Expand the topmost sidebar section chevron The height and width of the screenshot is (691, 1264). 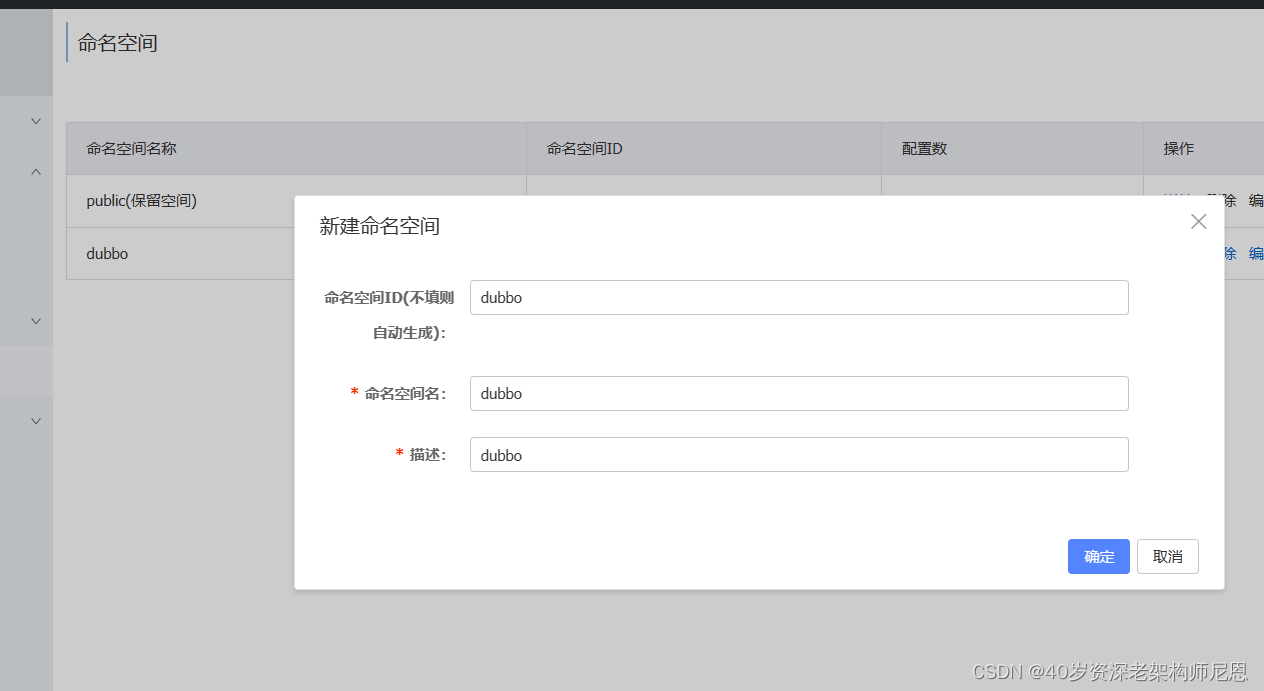click(x=36, y=121)
